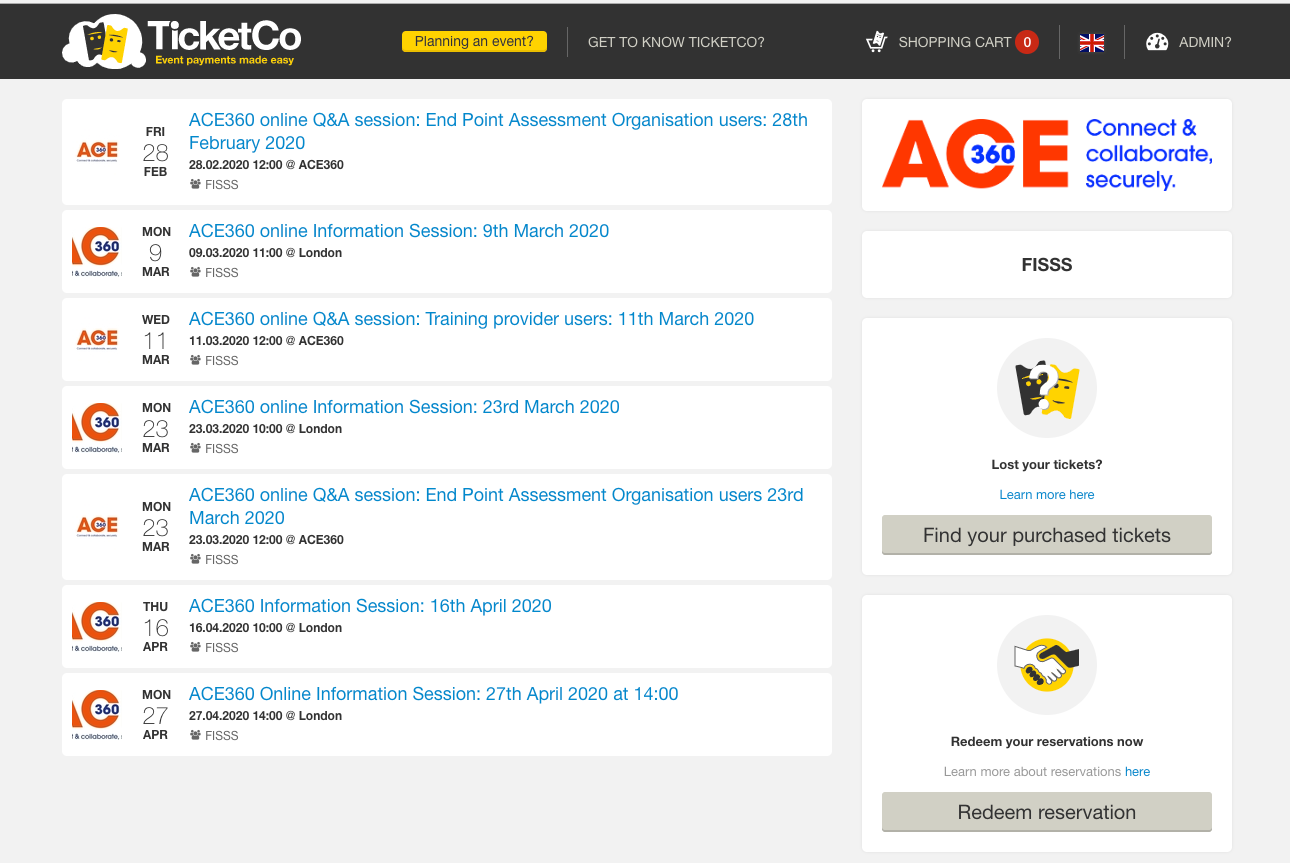
Task: Click the organizer icon under the 11th March session
Action: [195, 360]
